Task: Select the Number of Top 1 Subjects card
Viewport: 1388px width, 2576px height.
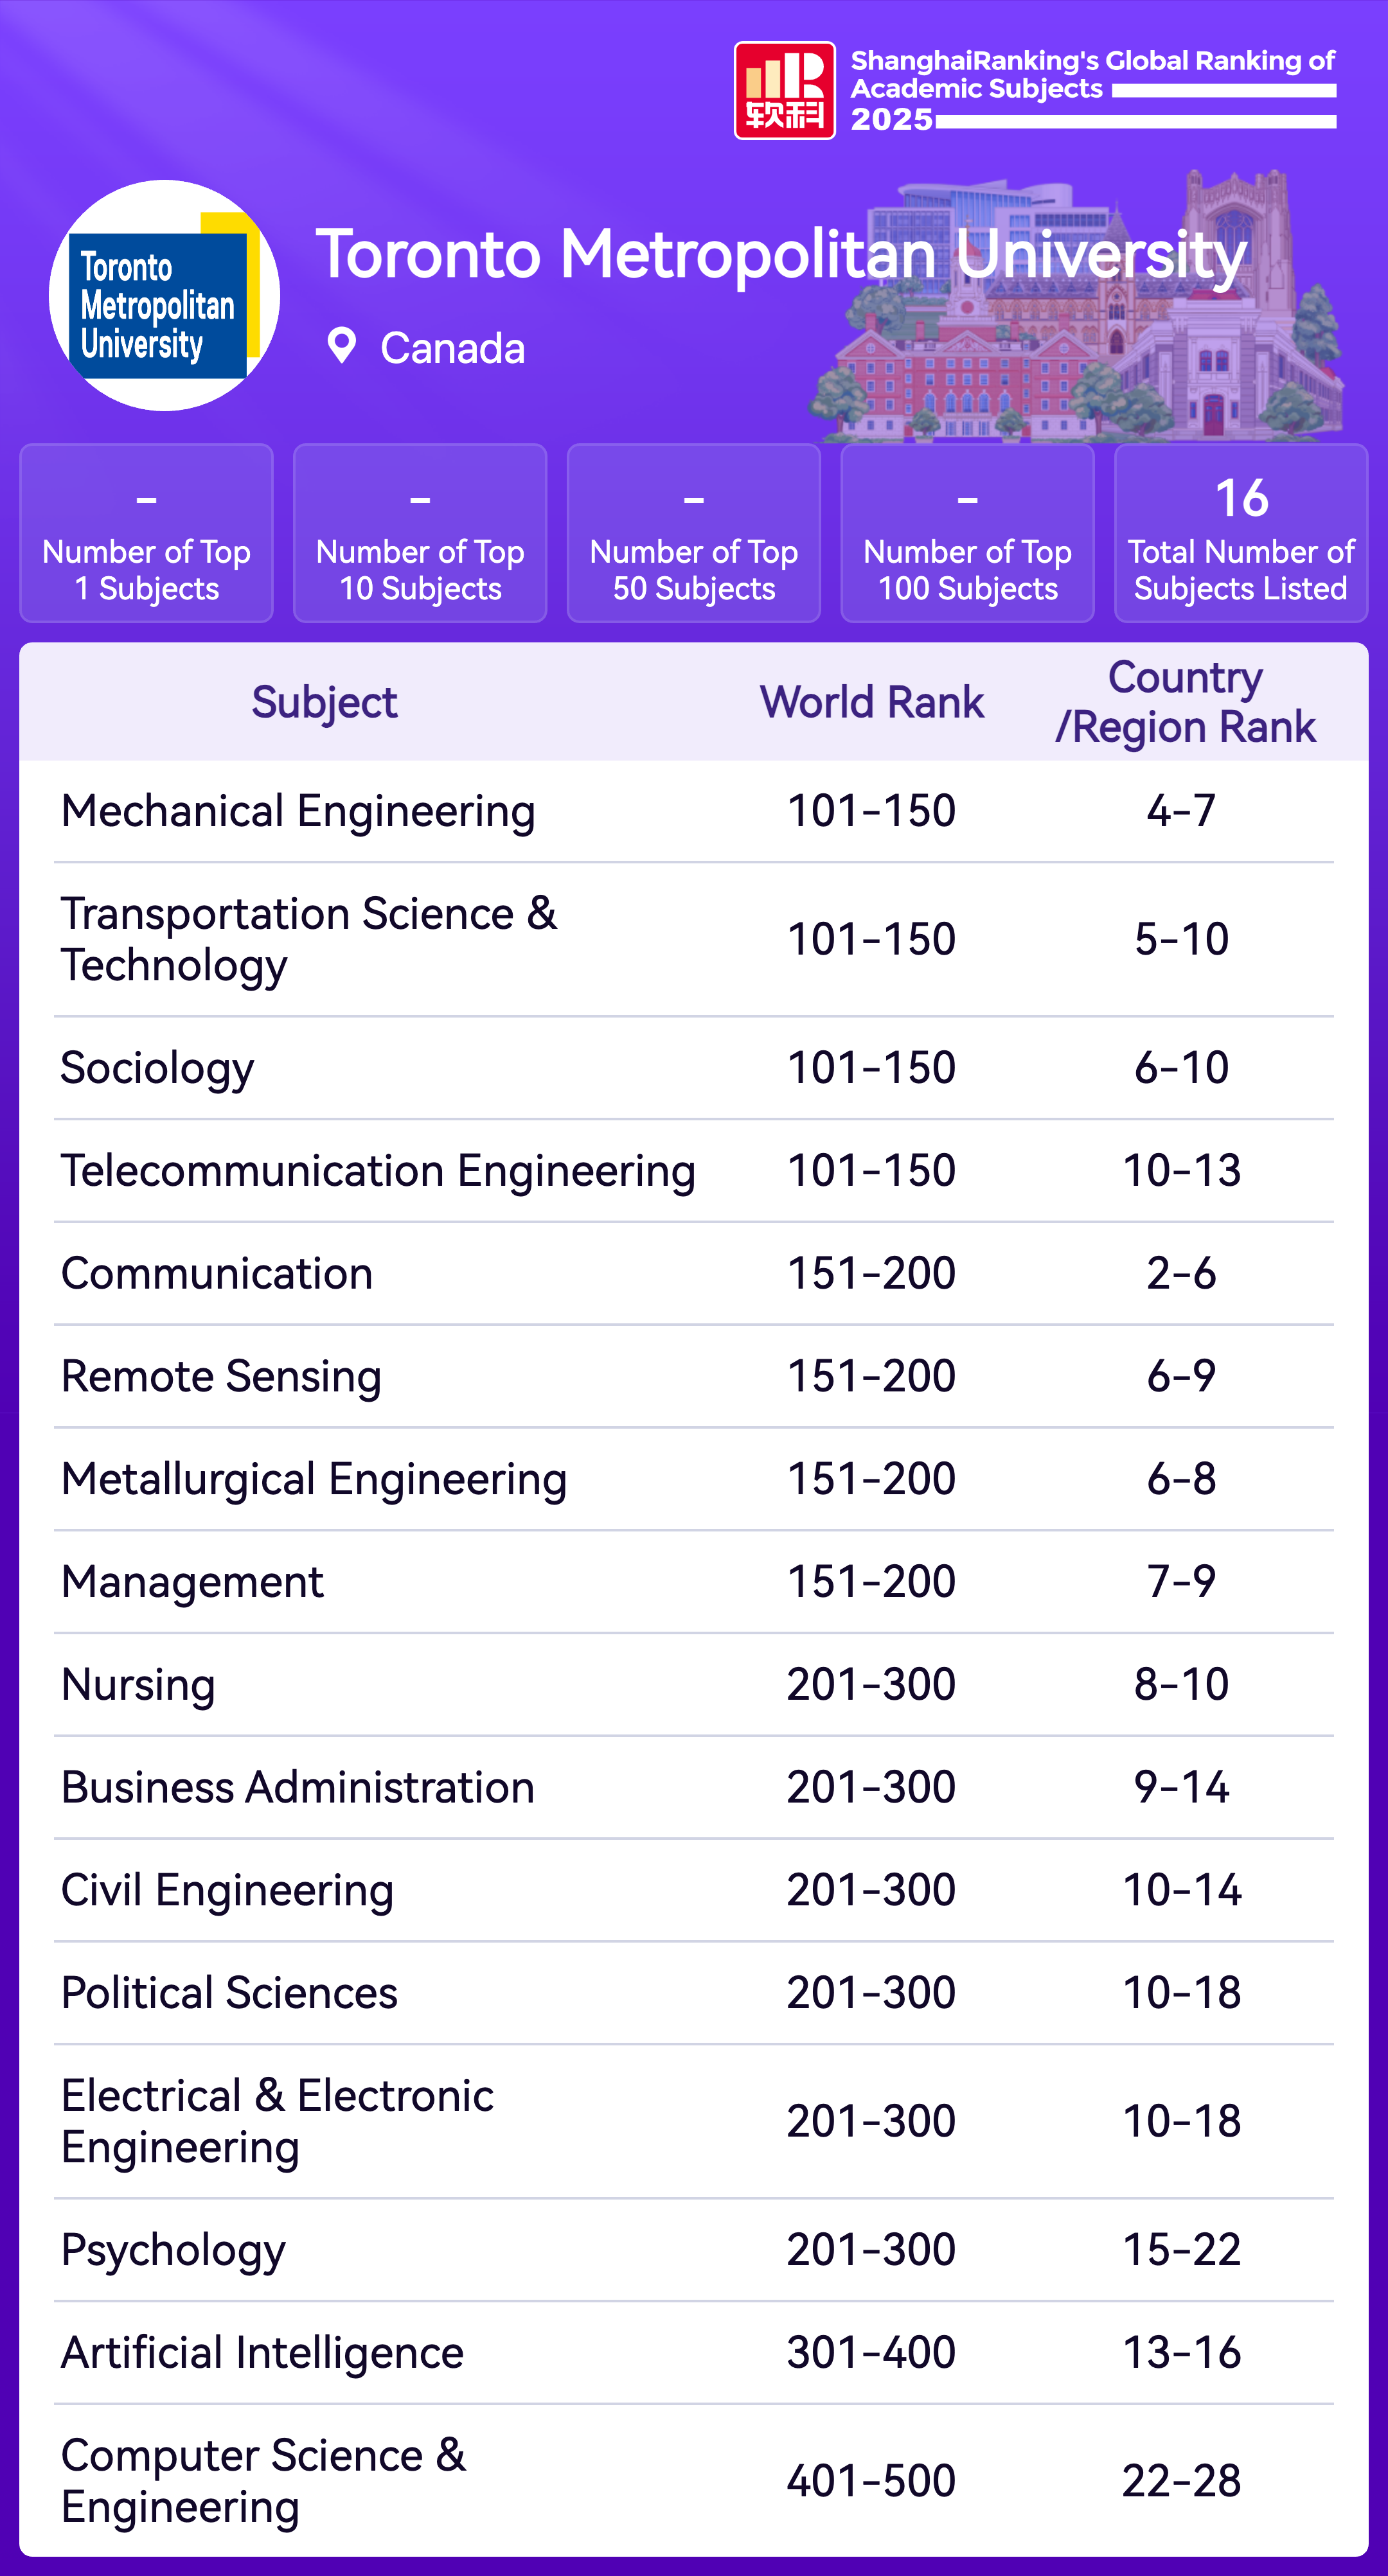Action: (146, 533)
